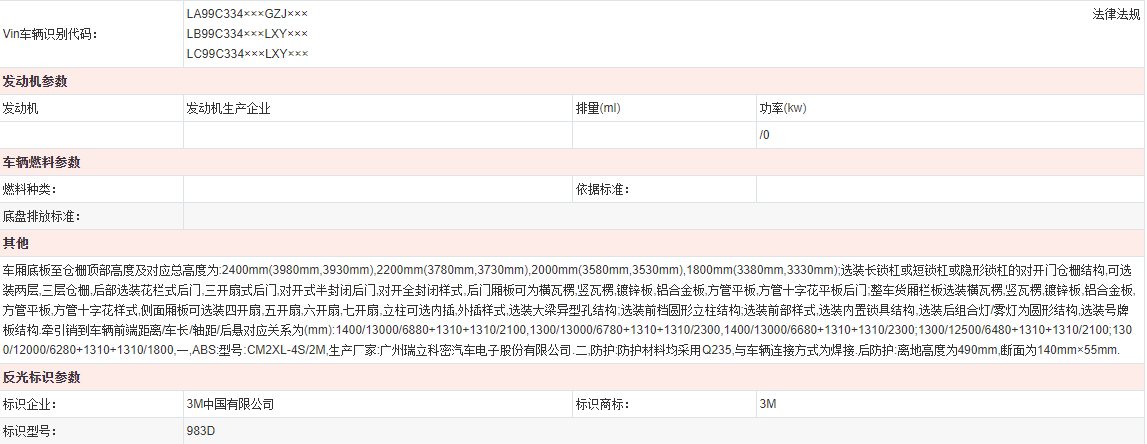Click the 标识型号 label
The image size is (1147, 444).
point(29,432)
